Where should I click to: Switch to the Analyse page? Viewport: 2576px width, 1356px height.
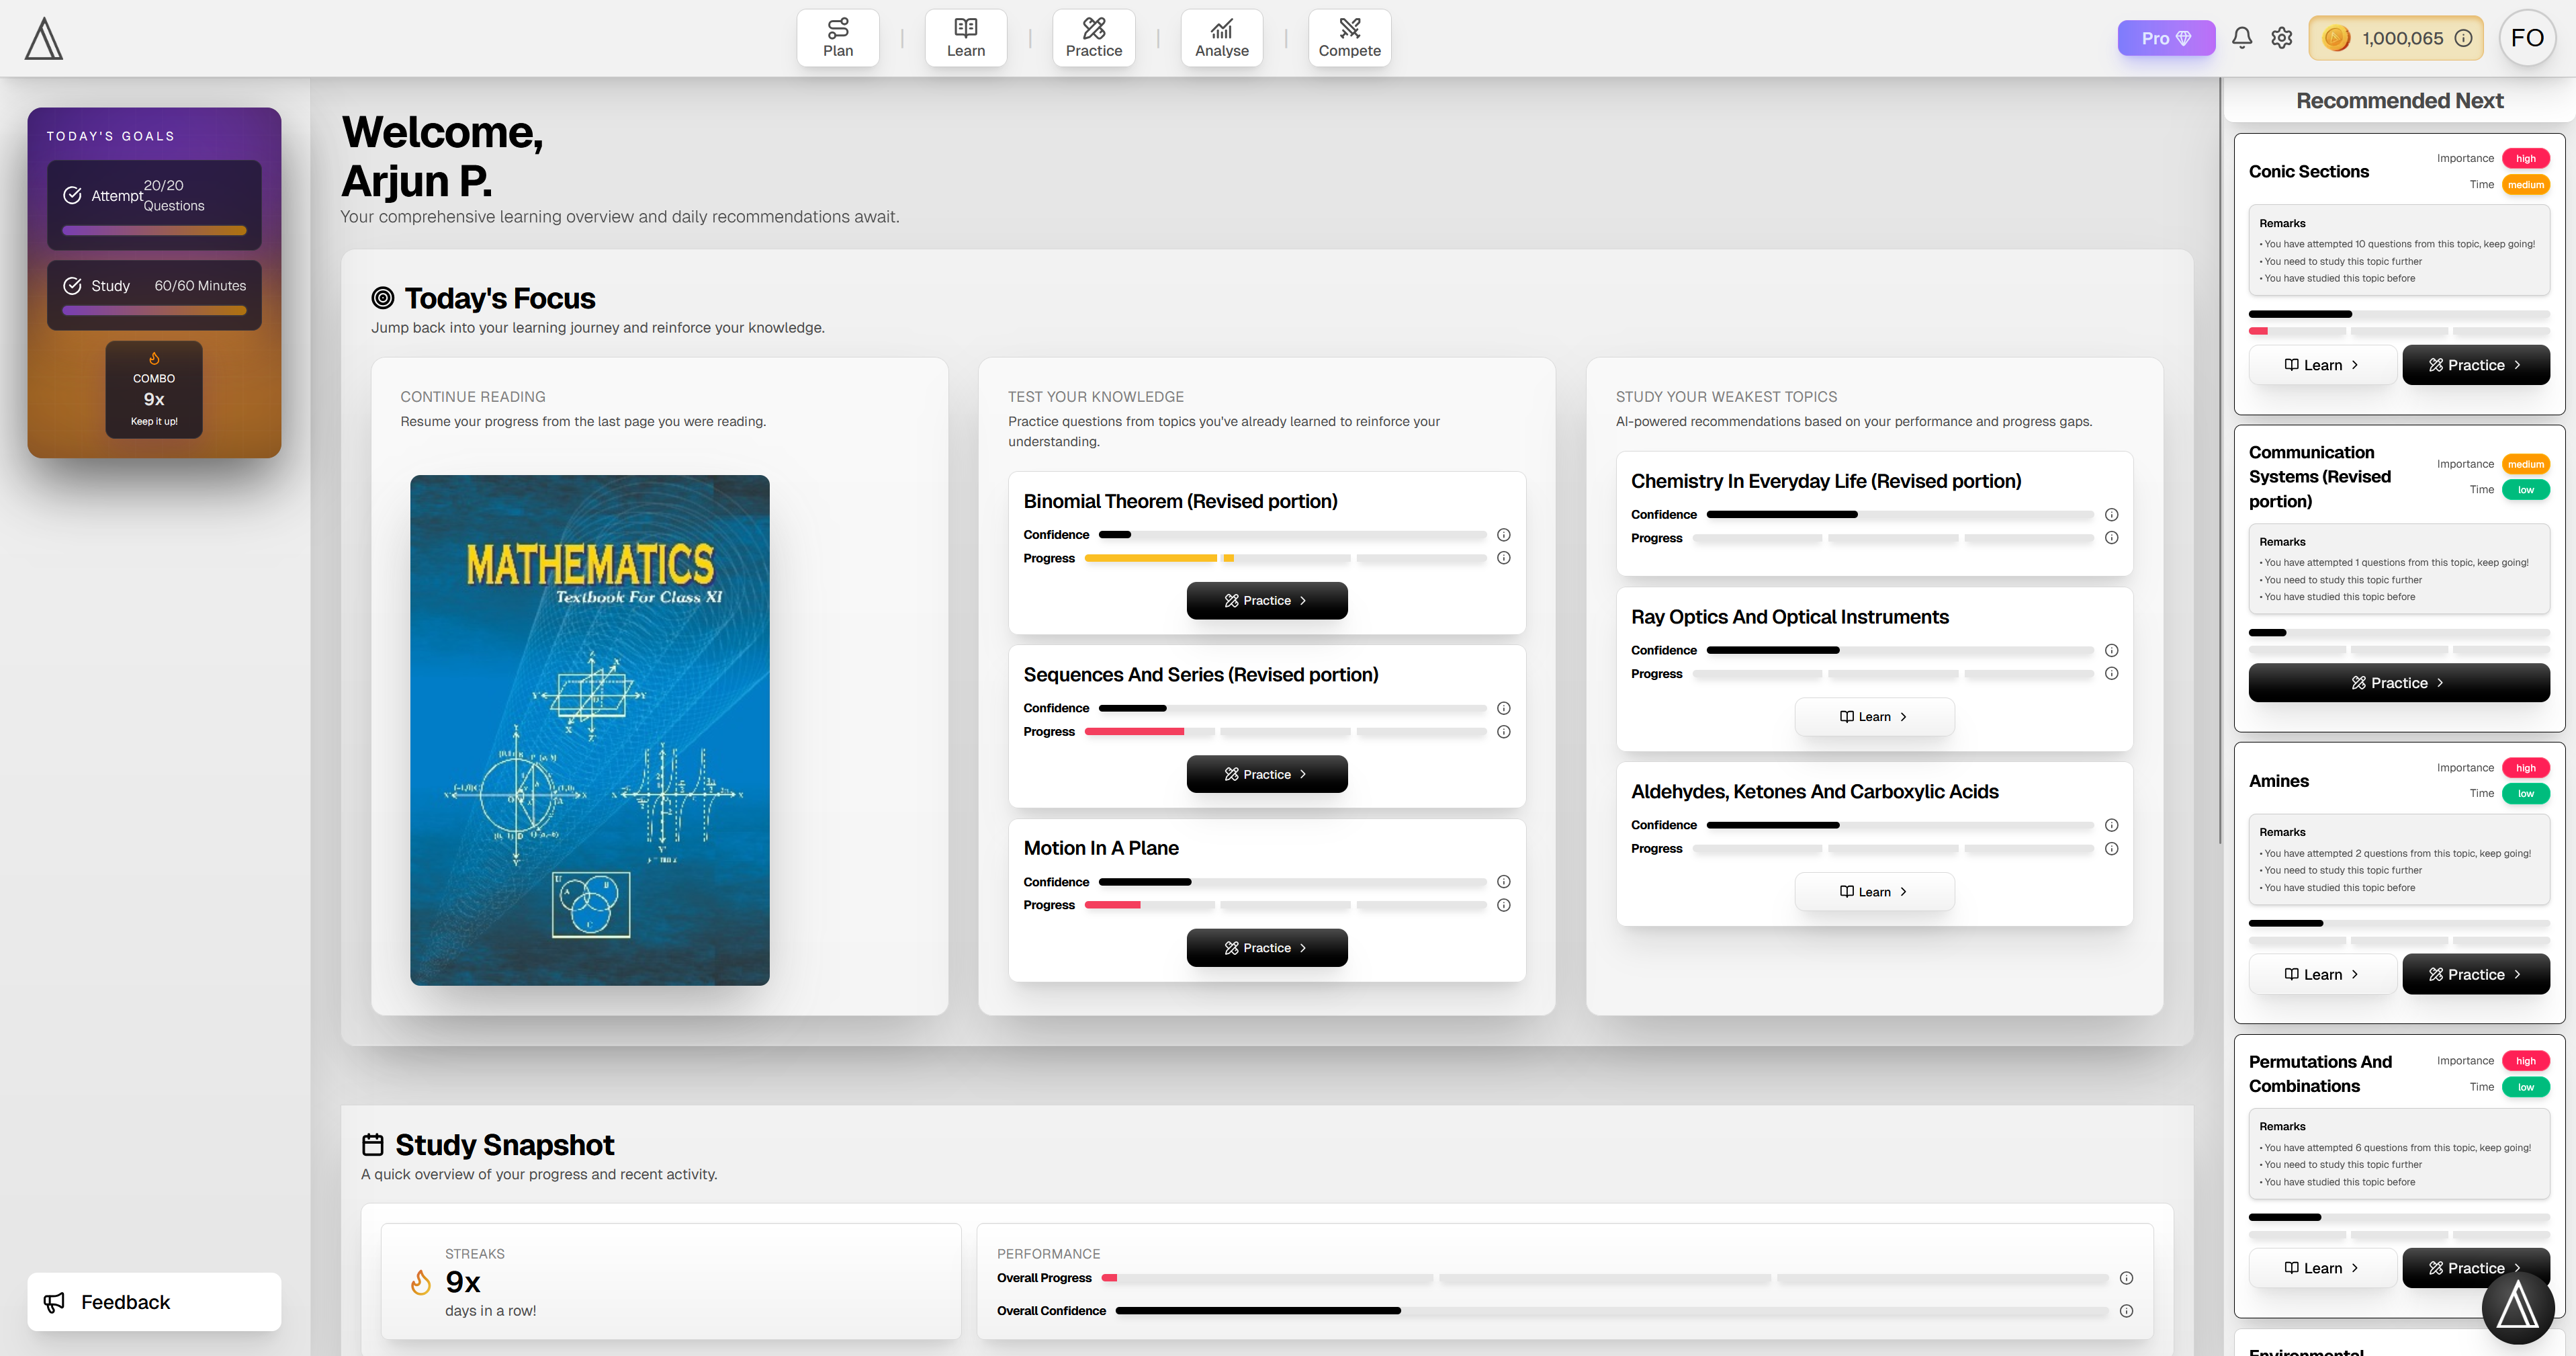tap(1221, 37)
